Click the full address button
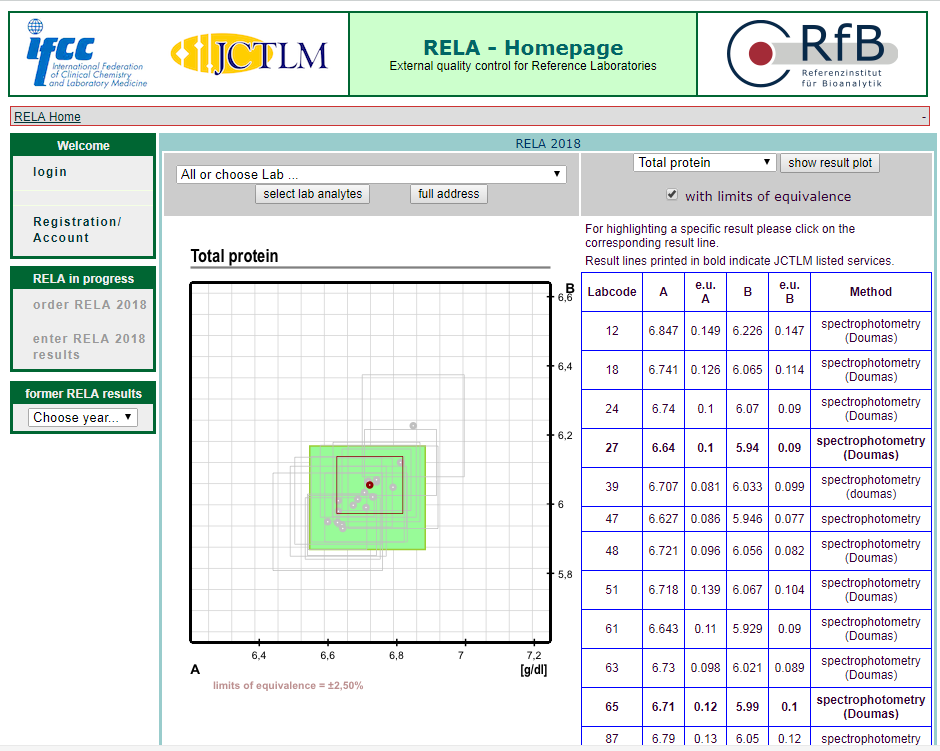Viewport: 940px width, 751px height. pos(448,194)
